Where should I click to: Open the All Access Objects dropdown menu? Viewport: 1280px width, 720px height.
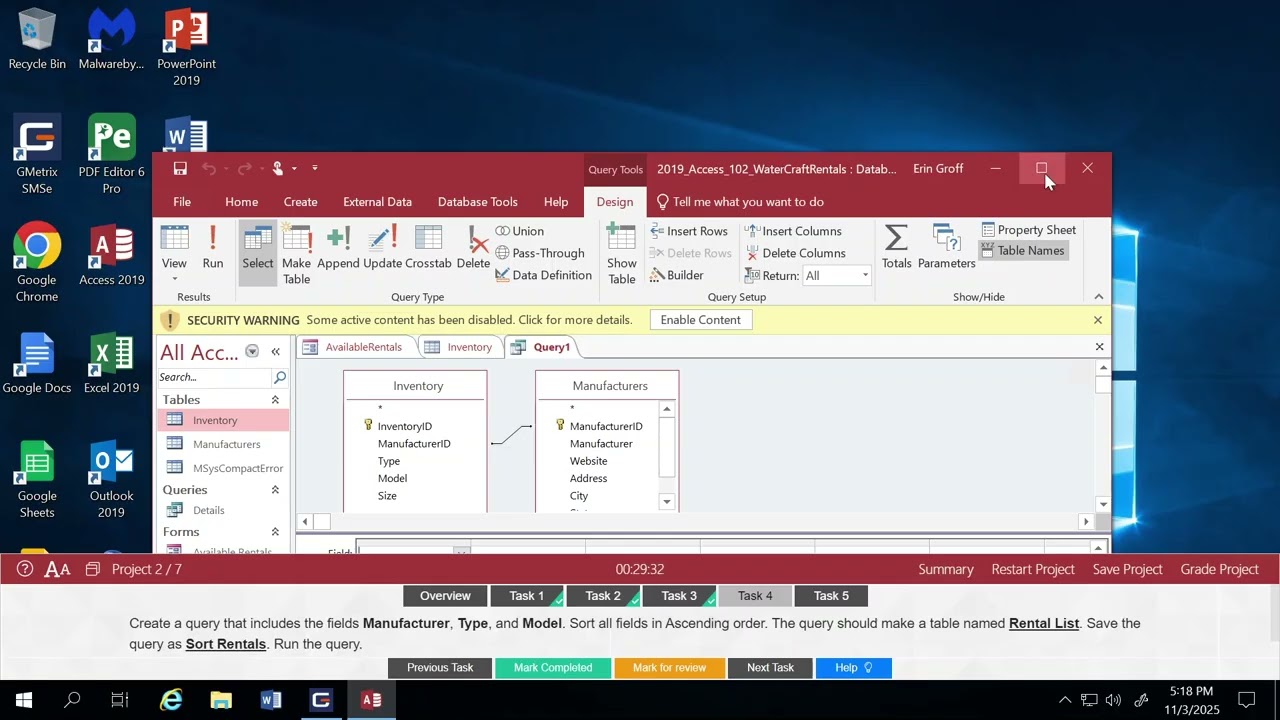(x=252, y=352)
